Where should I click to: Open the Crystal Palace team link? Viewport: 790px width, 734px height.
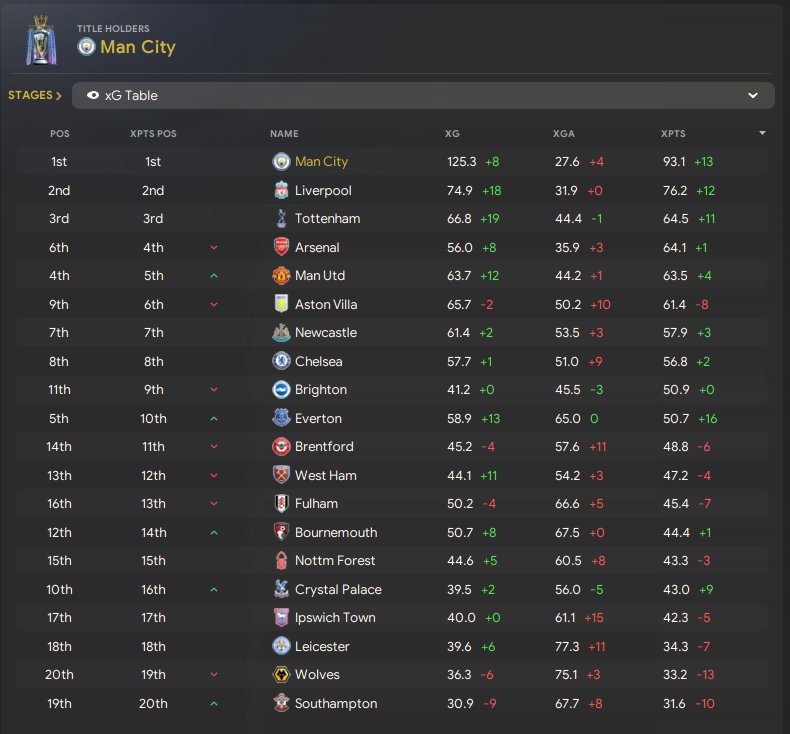pos(338,589)
